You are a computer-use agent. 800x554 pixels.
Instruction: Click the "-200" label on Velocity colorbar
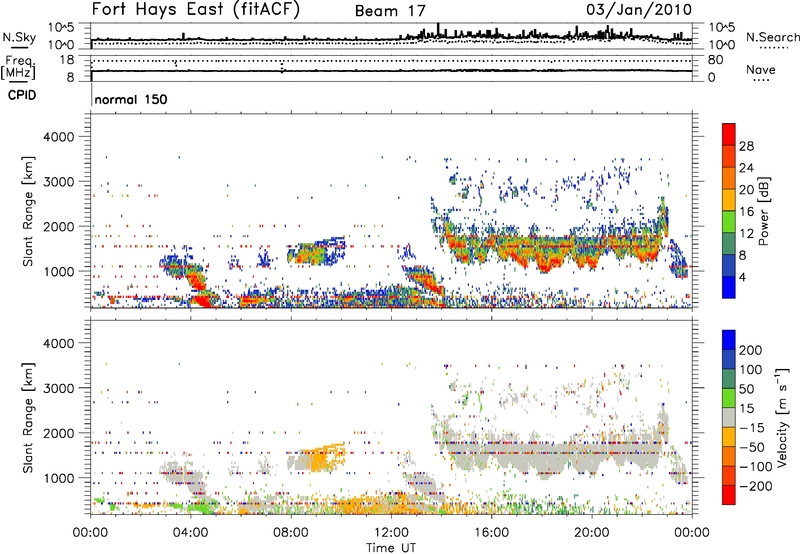tap(758, 486)
